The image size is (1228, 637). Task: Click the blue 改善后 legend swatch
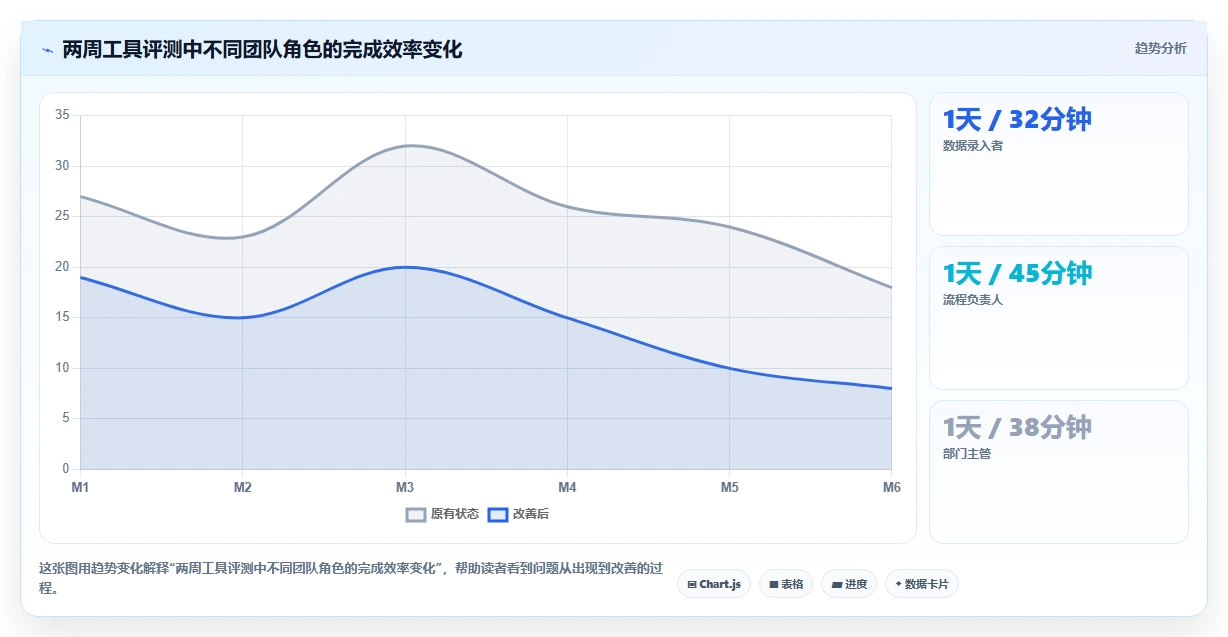(x=498, y=514)
